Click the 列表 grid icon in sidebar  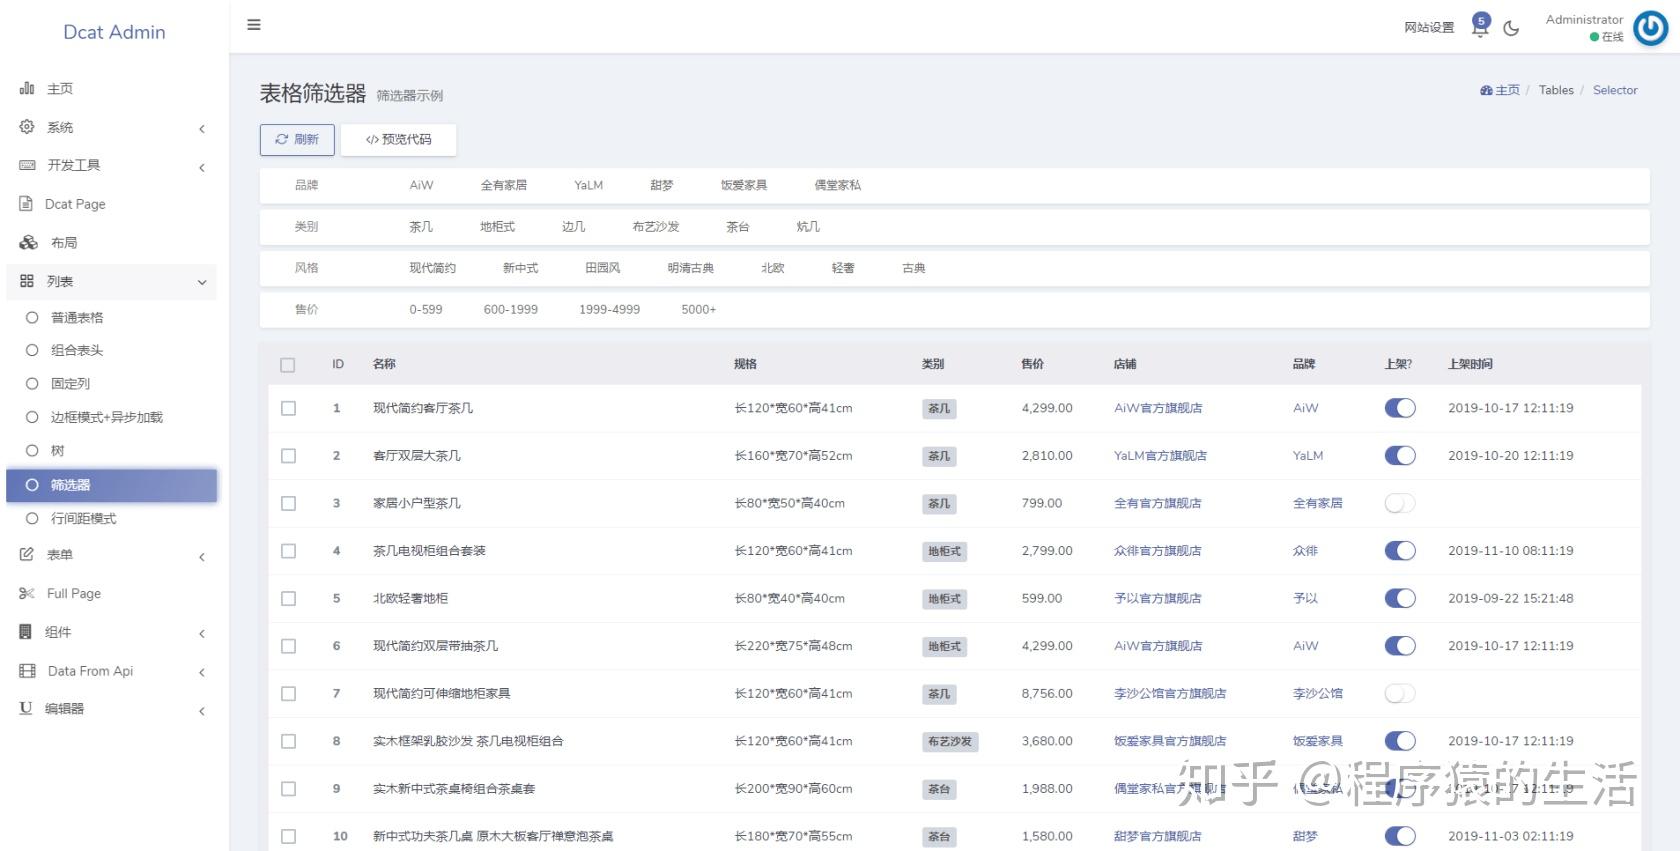(x=27, y=281)
